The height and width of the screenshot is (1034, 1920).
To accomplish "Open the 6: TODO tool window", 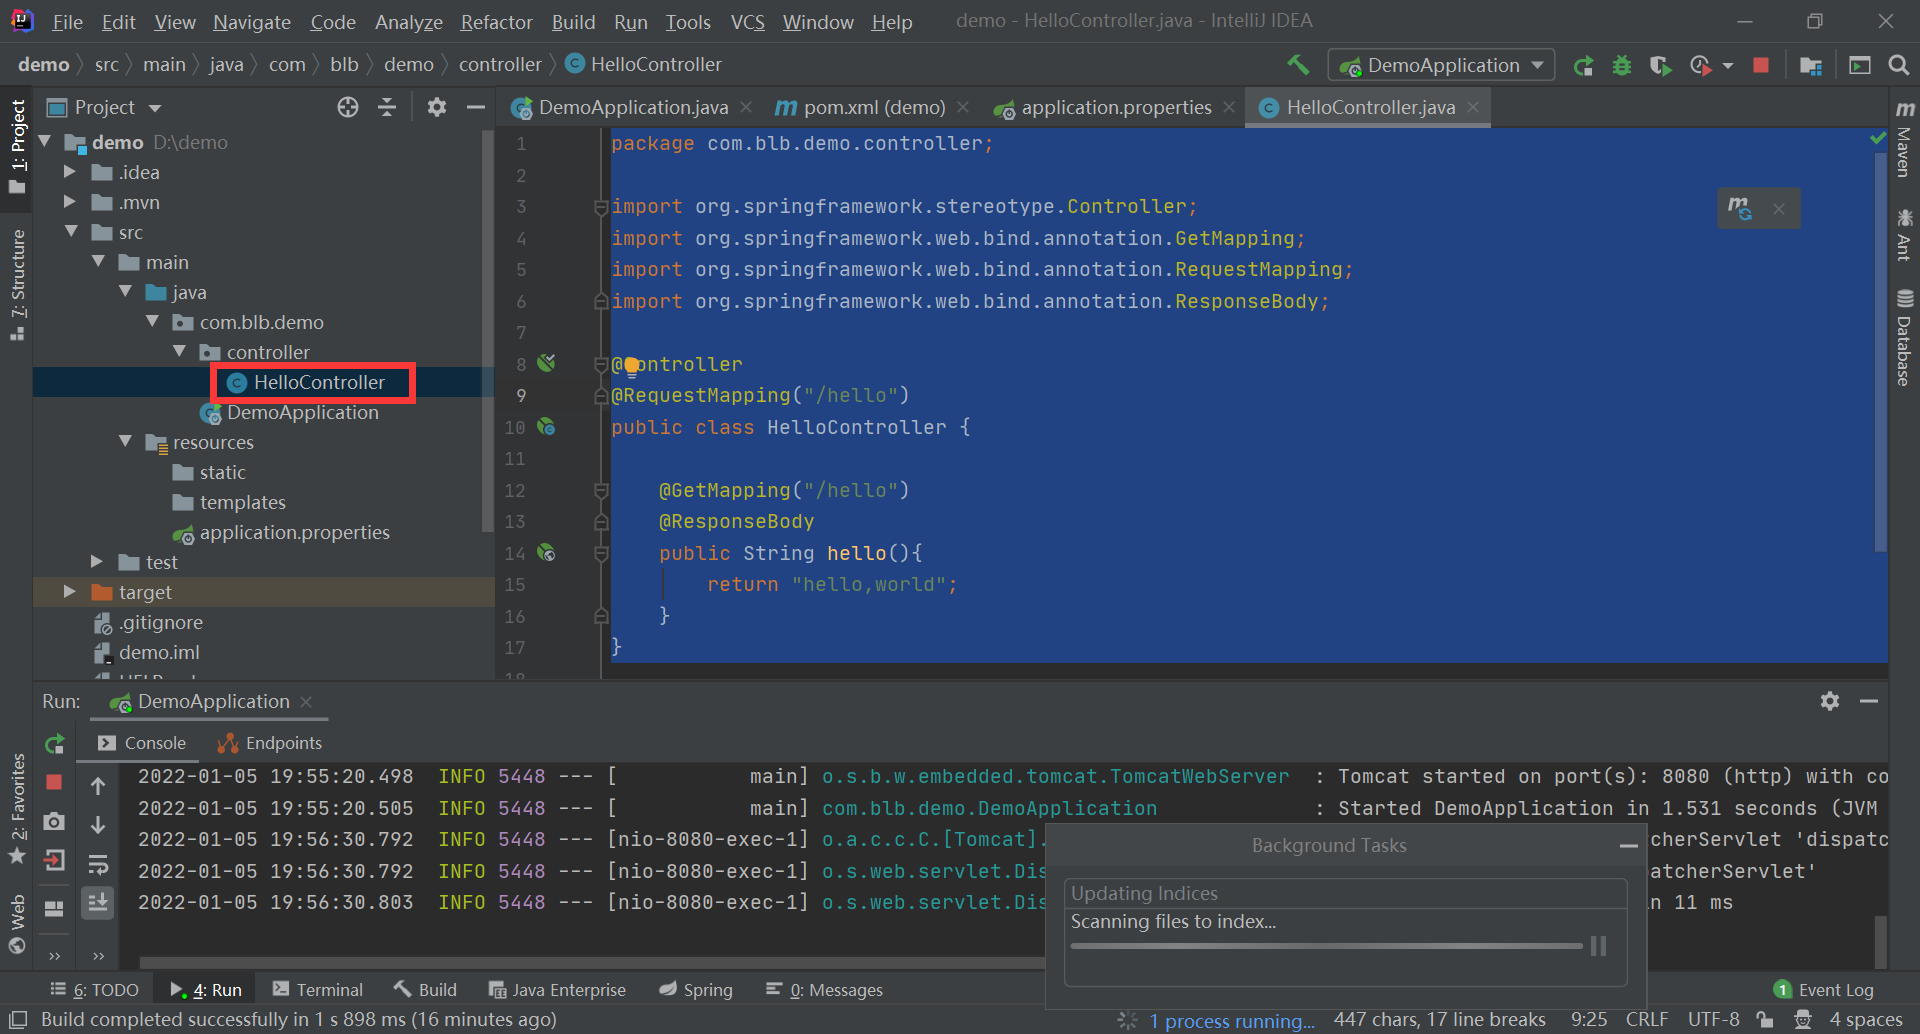I will 94,990.
